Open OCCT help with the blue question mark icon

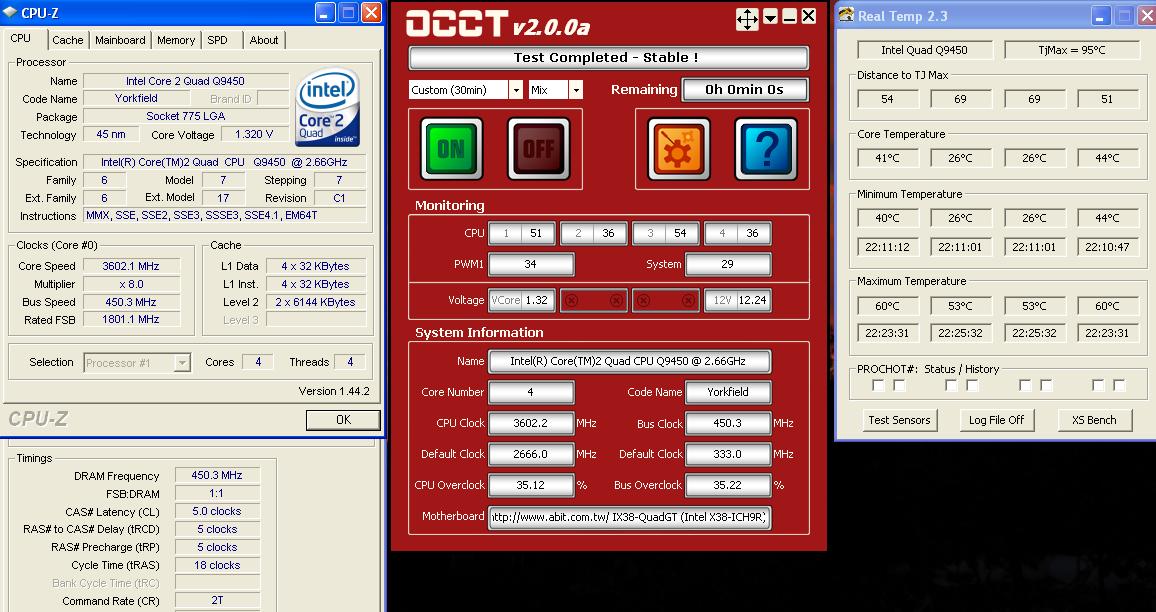pos(766,149)
